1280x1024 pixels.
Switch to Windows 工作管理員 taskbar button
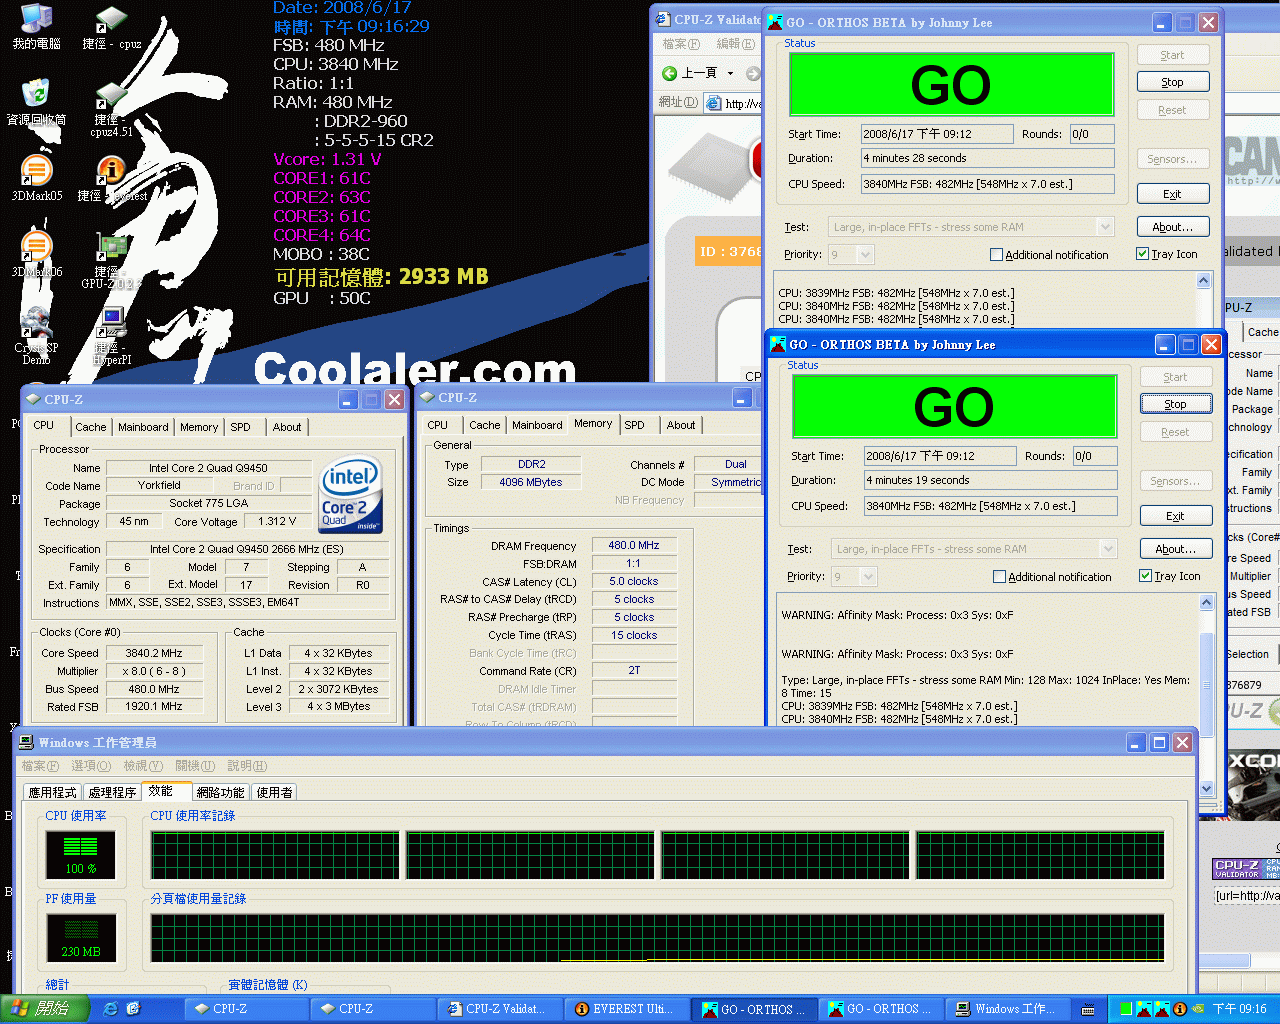pos(1010,1009)
